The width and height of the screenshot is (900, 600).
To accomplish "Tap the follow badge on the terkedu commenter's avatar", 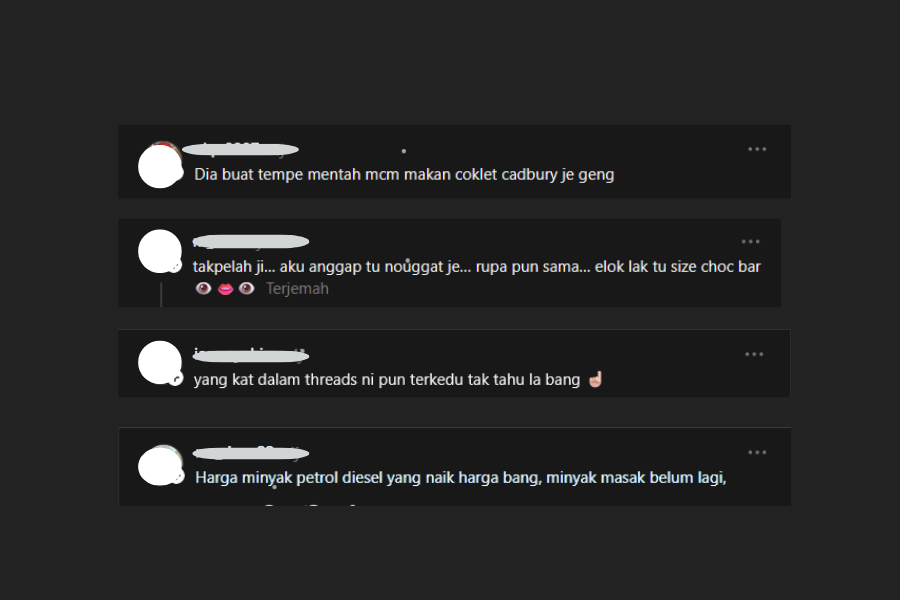I will (176, 379).
